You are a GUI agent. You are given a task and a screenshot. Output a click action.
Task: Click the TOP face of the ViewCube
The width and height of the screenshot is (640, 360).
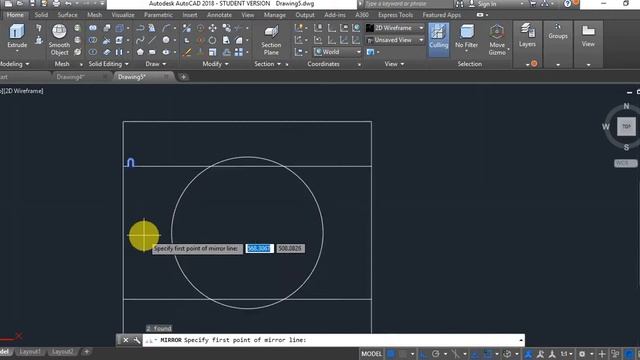[626, 126]
